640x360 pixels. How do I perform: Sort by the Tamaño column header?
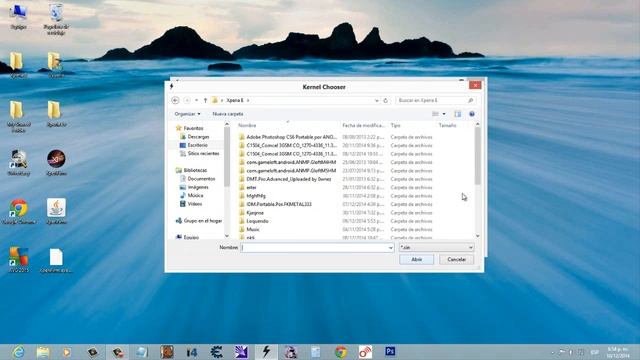click(447, 126)
